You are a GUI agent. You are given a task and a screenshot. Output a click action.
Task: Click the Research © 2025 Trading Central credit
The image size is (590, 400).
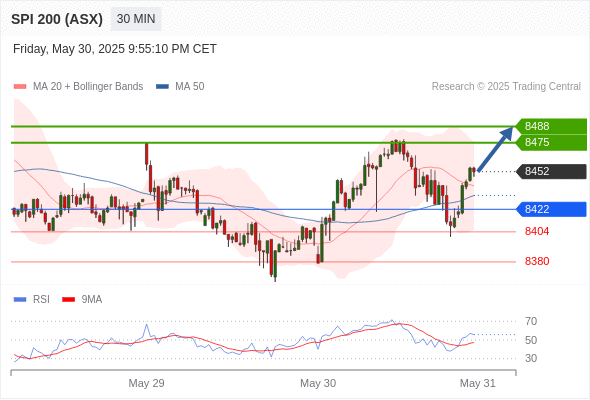pos(506,87)
